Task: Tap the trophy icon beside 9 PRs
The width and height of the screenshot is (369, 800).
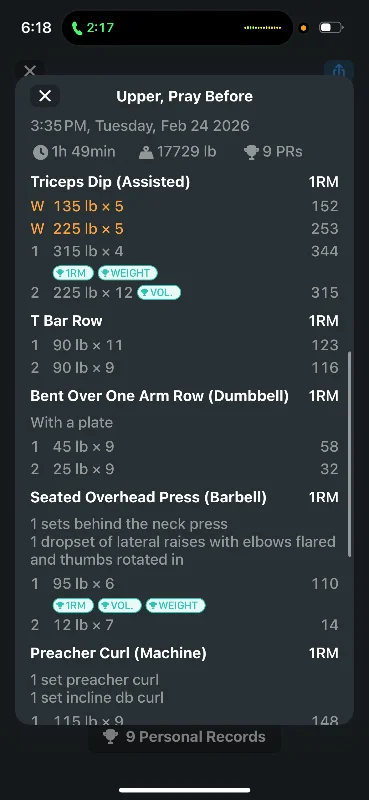Action: [251, 152]
